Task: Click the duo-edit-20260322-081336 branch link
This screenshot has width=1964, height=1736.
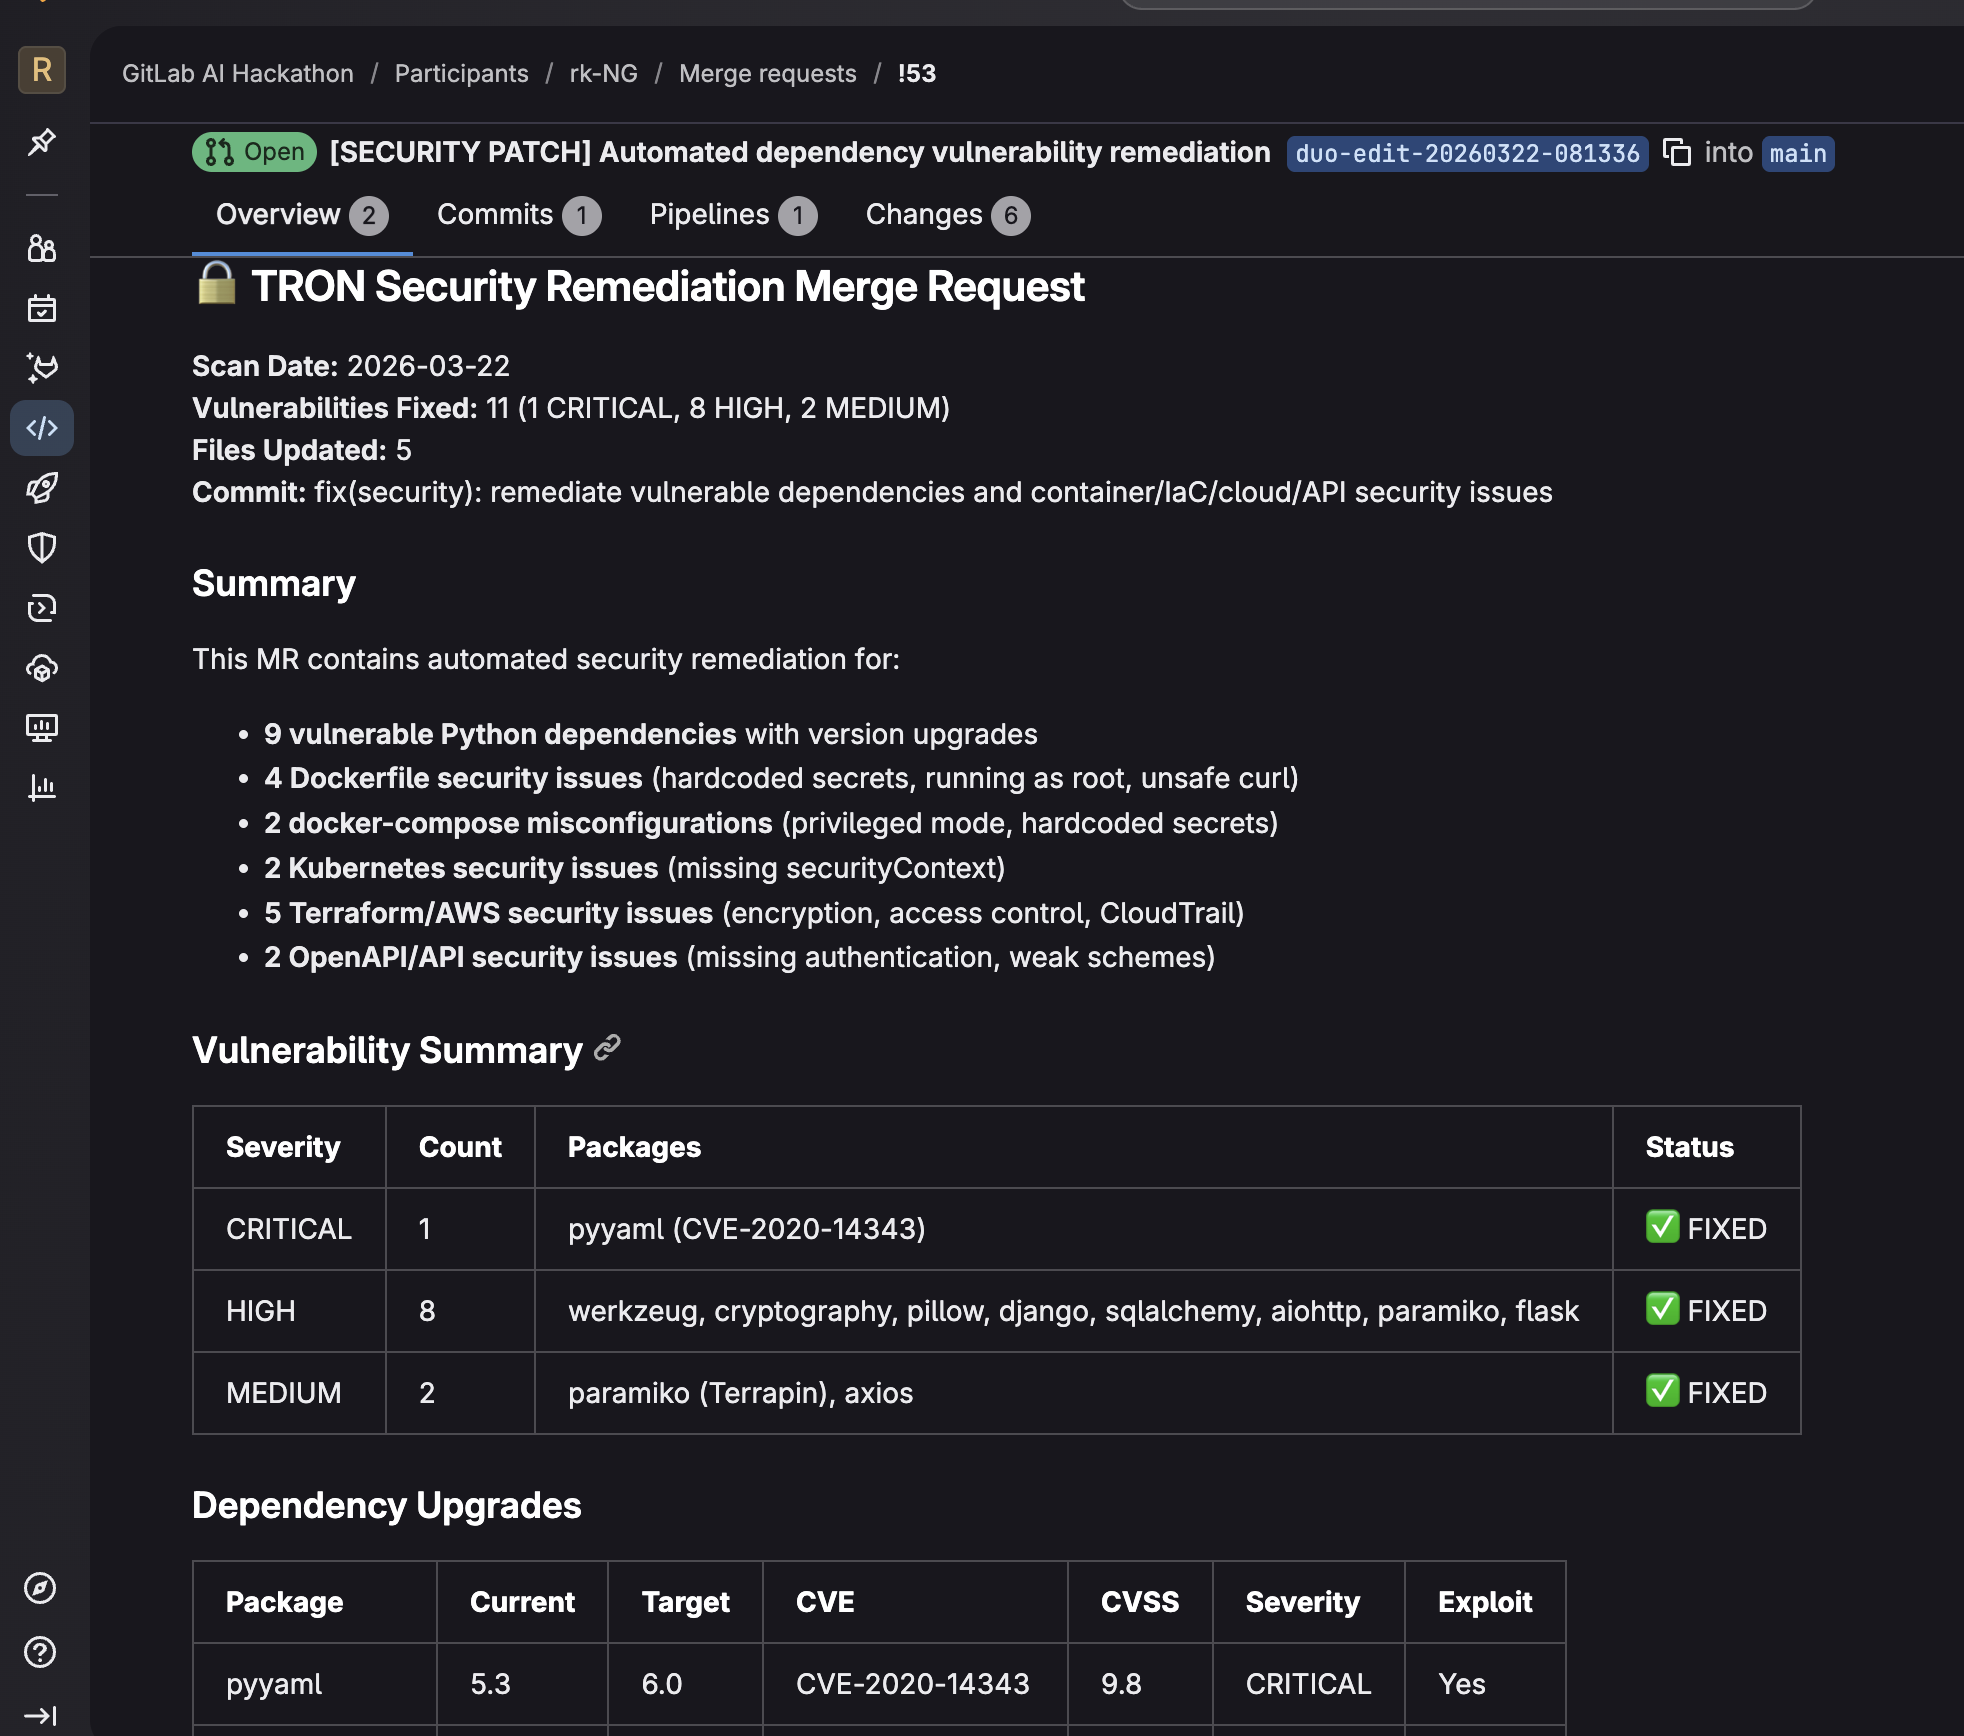Action: pos(1467,153)
